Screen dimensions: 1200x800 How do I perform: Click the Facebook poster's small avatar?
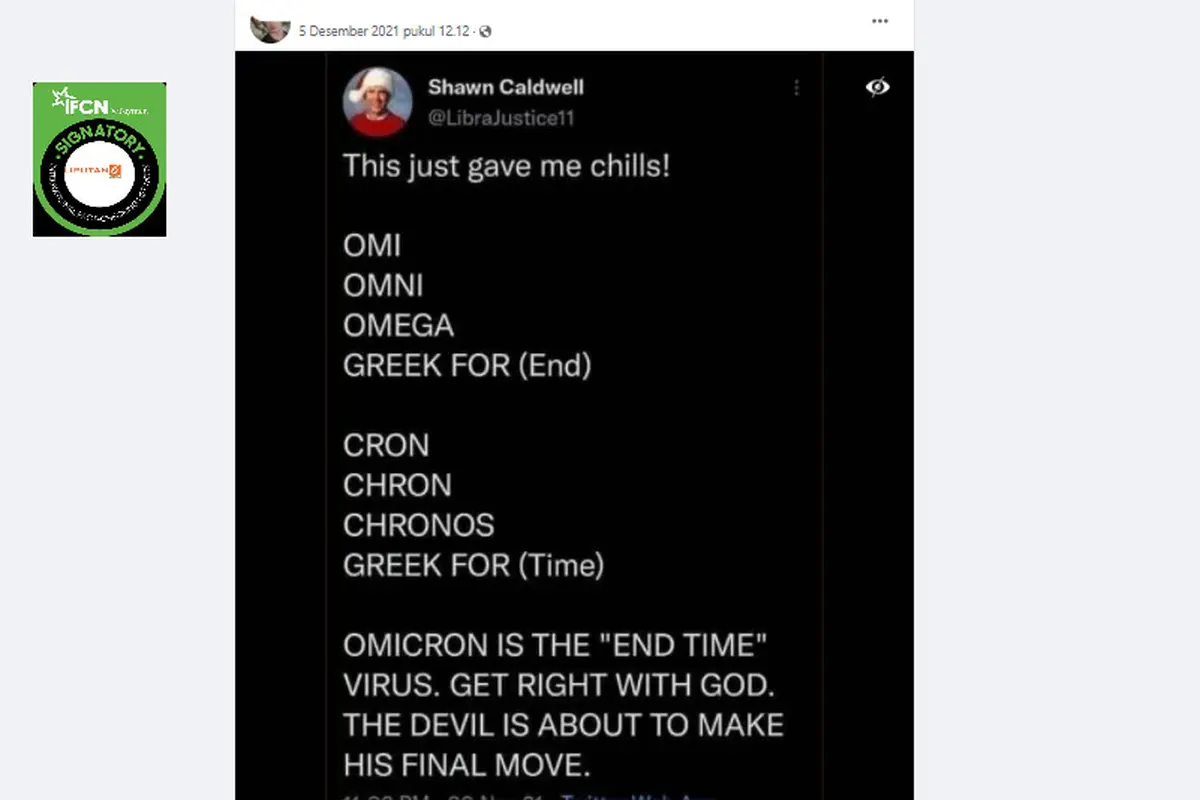[270, 29]
